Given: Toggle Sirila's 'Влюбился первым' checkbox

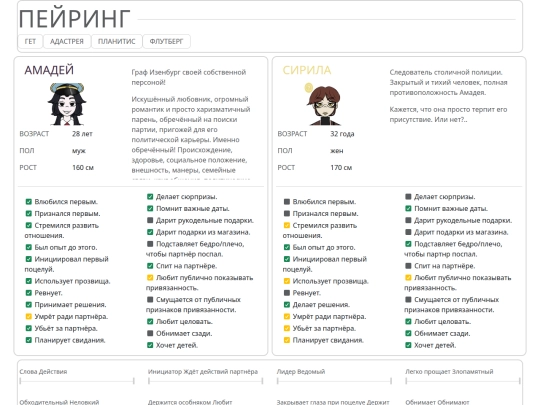Looking at the screenshot, I should click(287, 201).
